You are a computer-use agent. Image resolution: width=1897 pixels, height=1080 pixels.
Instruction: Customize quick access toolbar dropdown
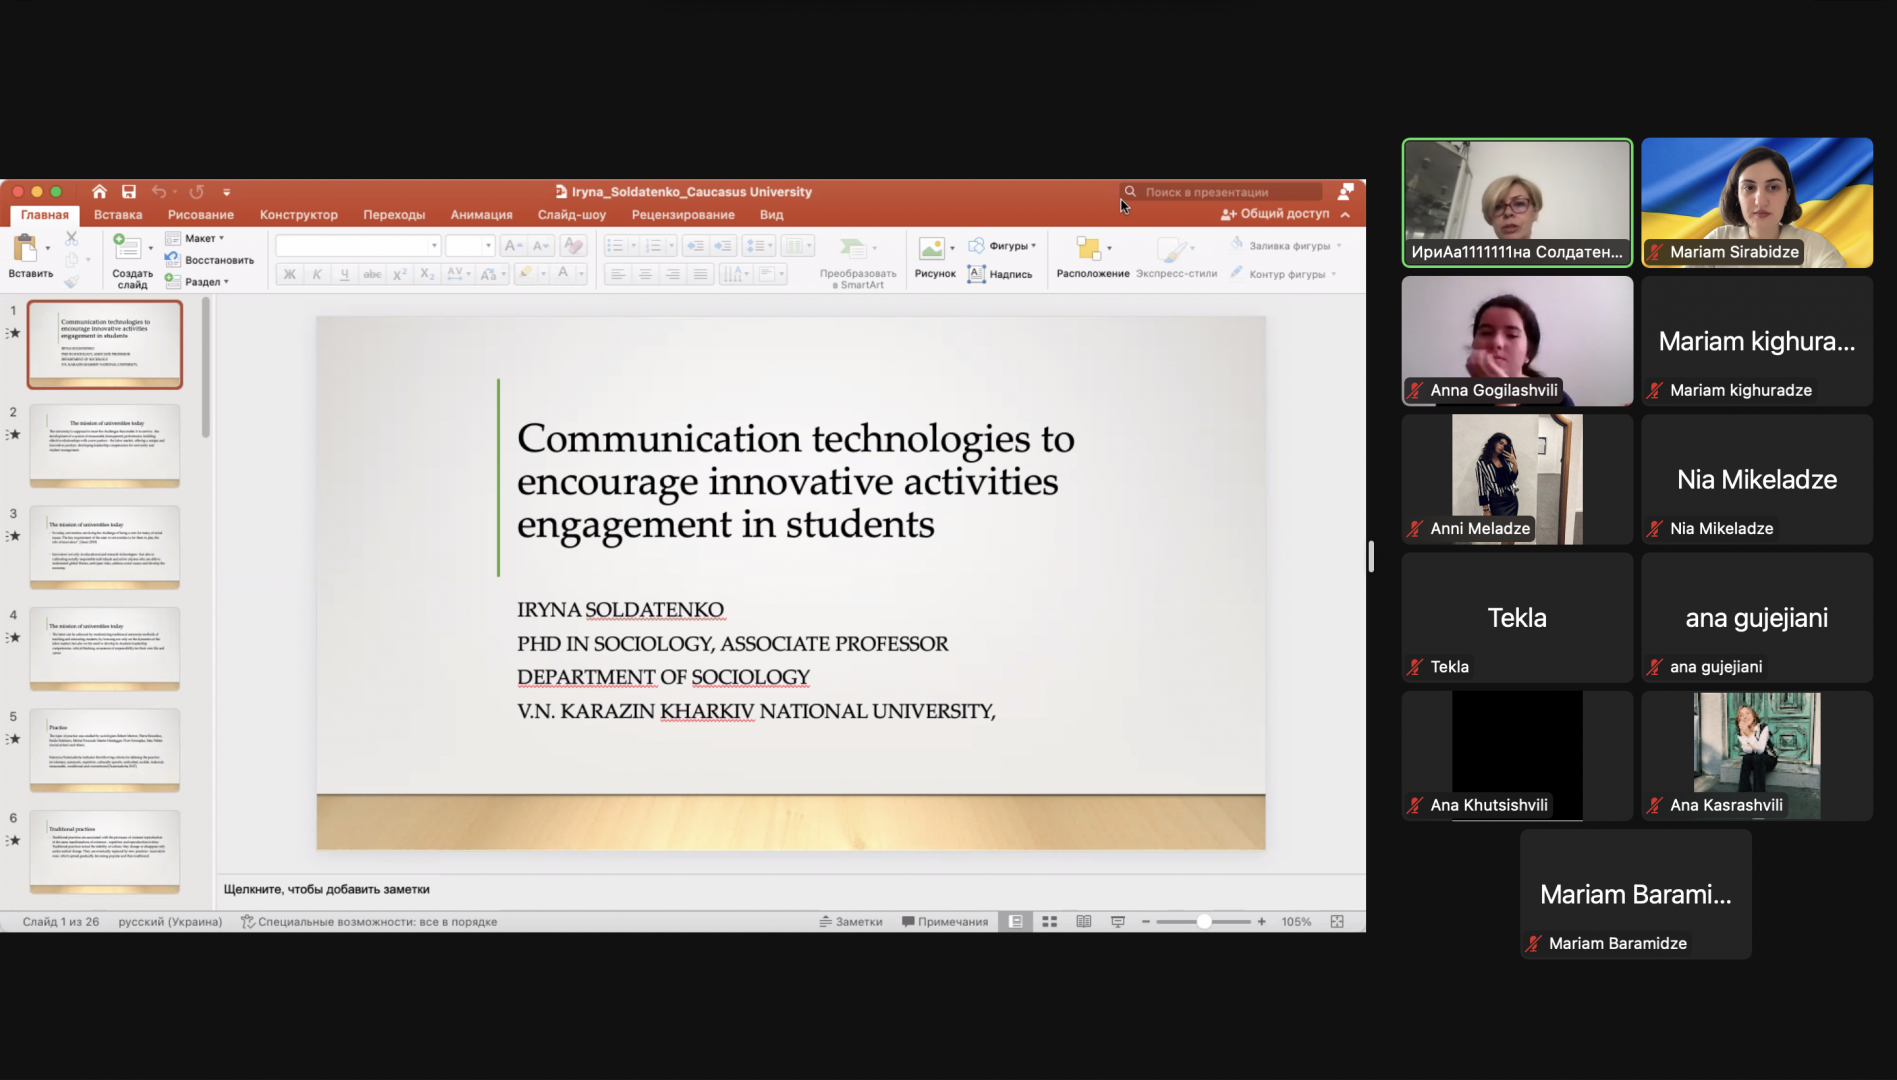(227, 192)
